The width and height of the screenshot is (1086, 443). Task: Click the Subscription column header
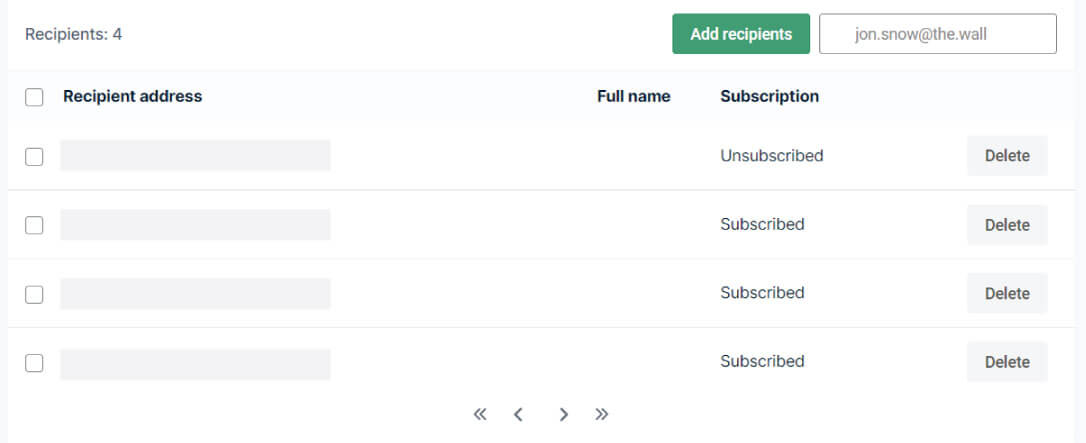coord(769,96)
